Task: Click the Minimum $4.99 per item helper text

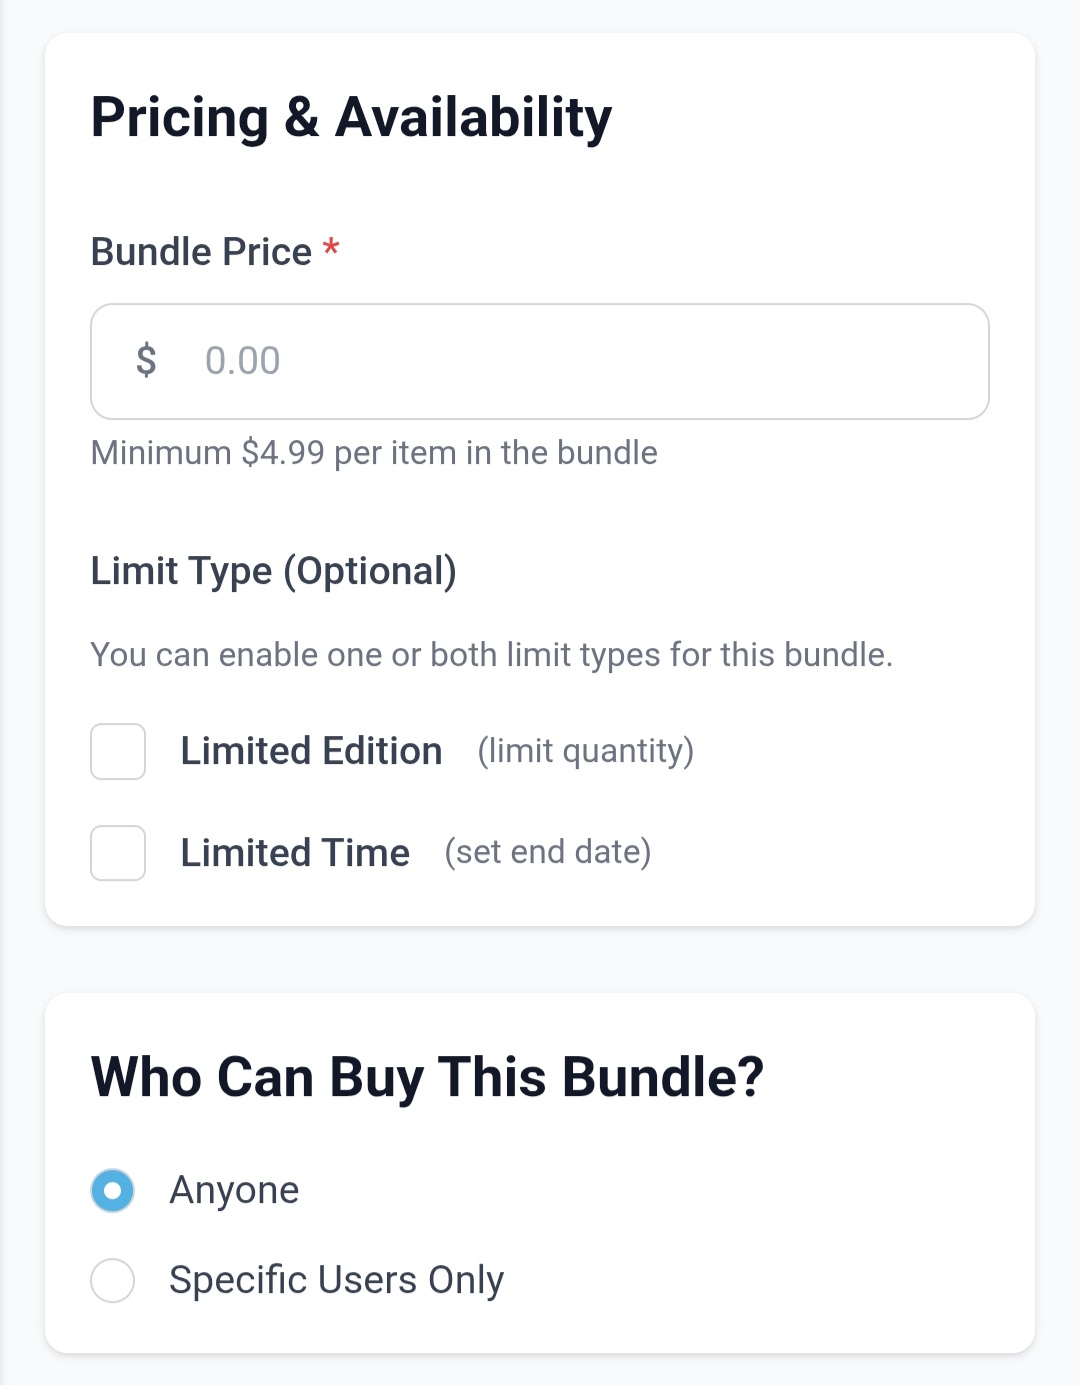Action: pos(374,453)
